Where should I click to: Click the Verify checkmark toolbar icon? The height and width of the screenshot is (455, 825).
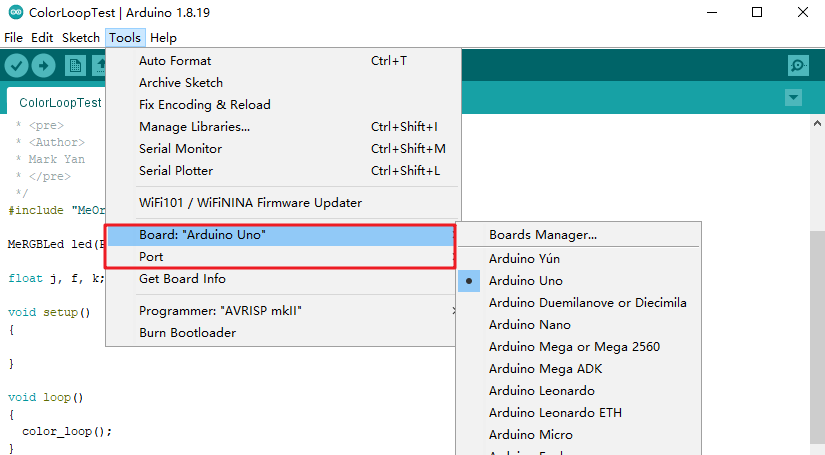16,66
